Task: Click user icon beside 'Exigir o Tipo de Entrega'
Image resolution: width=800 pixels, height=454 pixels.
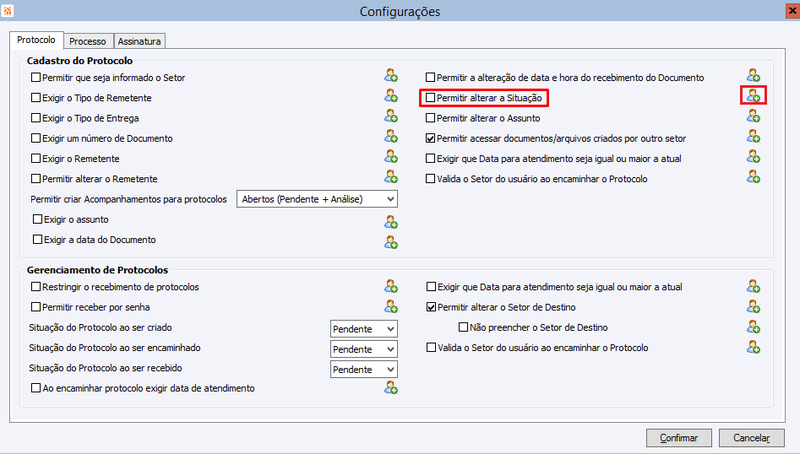Action: tap(391, 116)
